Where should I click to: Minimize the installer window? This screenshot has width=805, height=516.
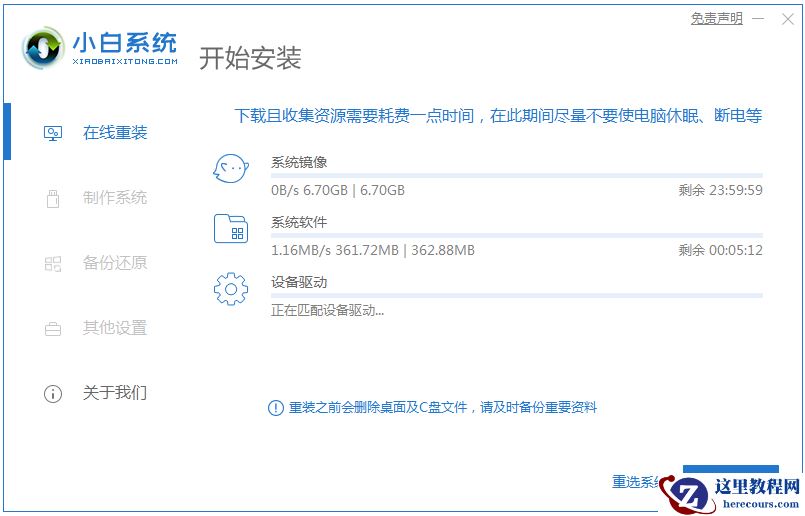tap(758, 19)
